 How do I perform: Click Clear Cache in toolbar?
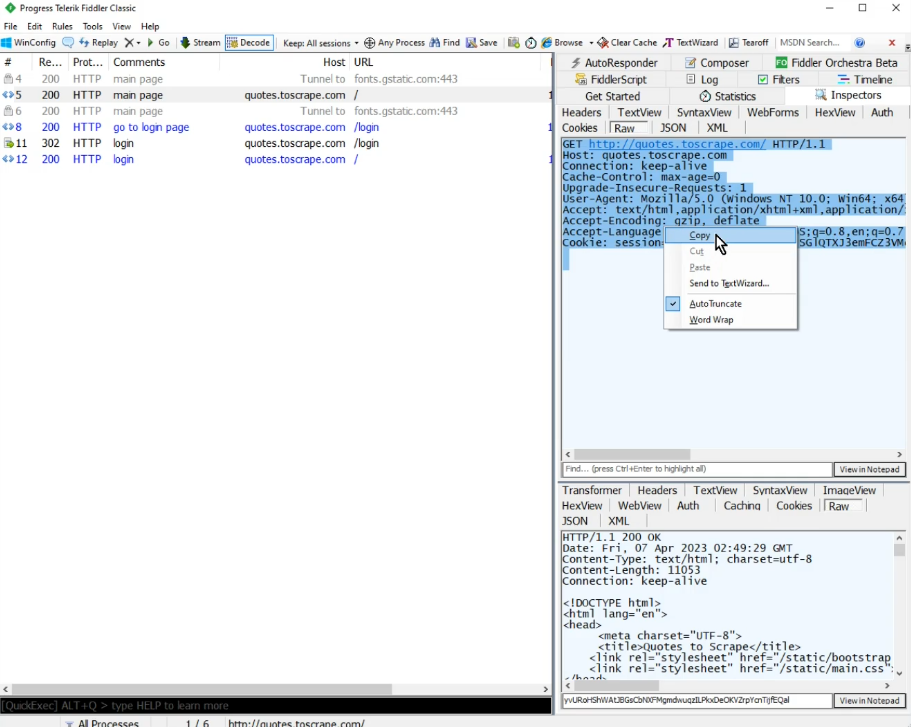(x=627, y=42)
